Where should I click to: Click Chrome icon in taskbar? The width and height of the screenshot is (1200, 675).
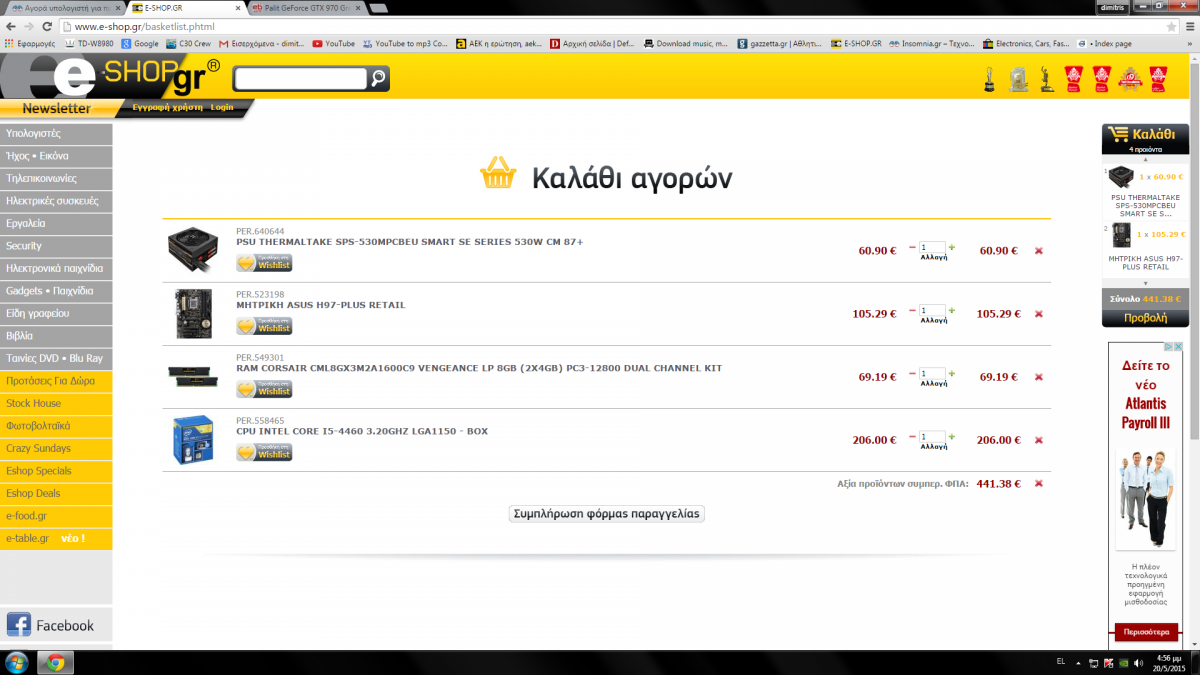click(56, 662)
